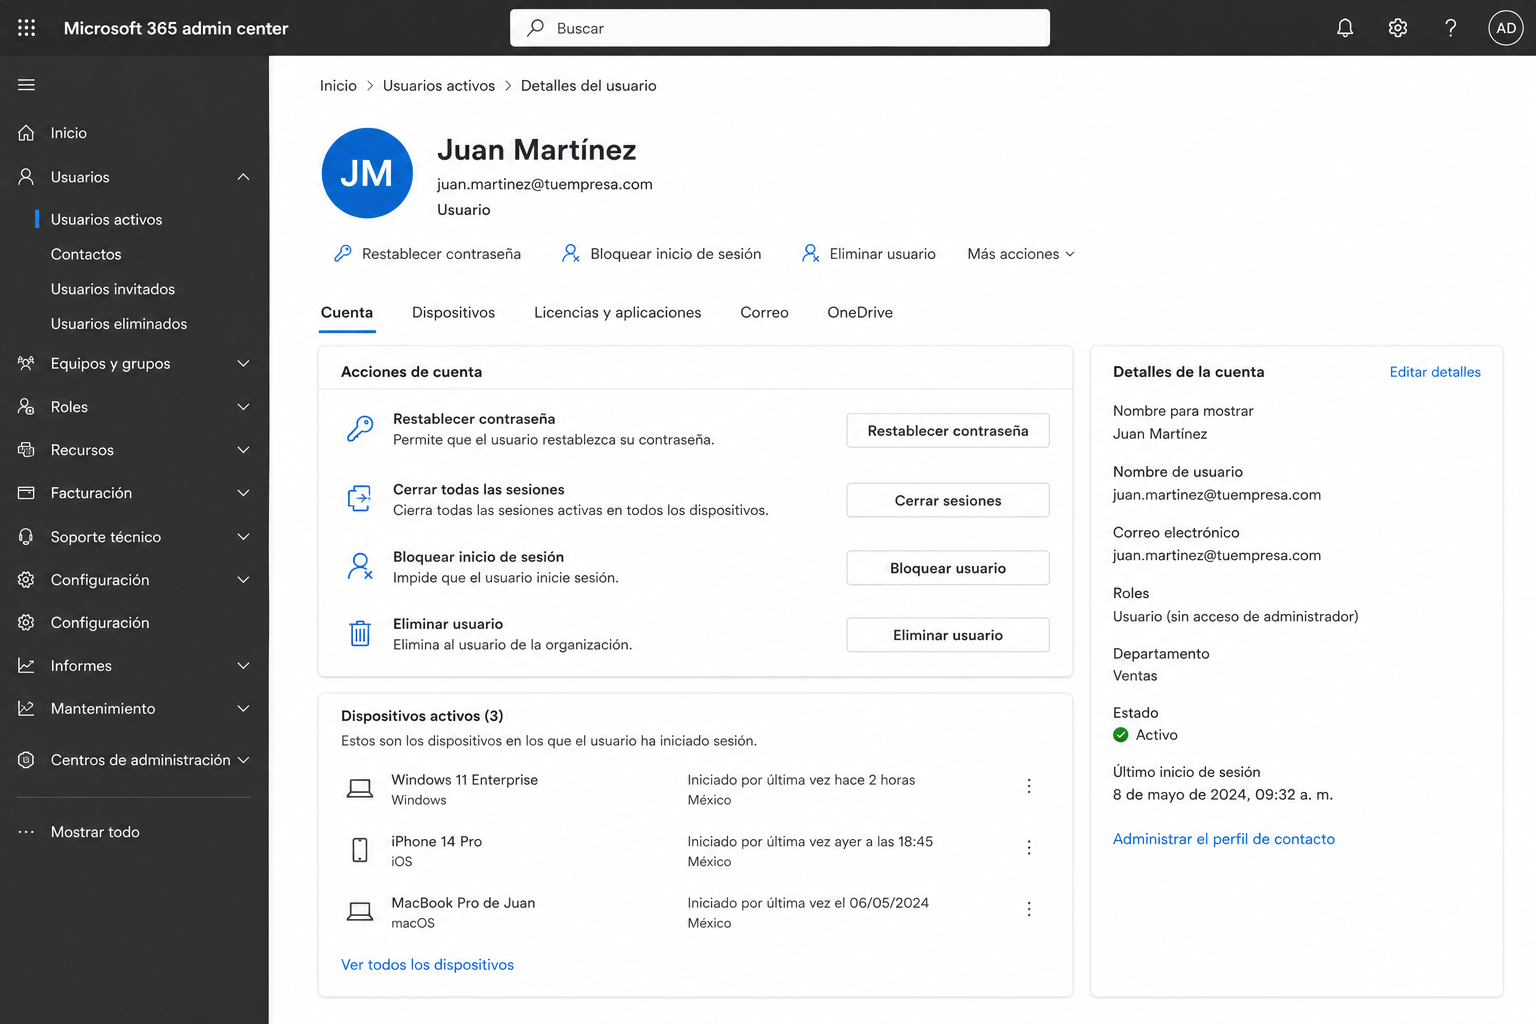Click the Equipos y grupos icon
This screenshot has width=1536, height=1024.
[x=27, y=364]
